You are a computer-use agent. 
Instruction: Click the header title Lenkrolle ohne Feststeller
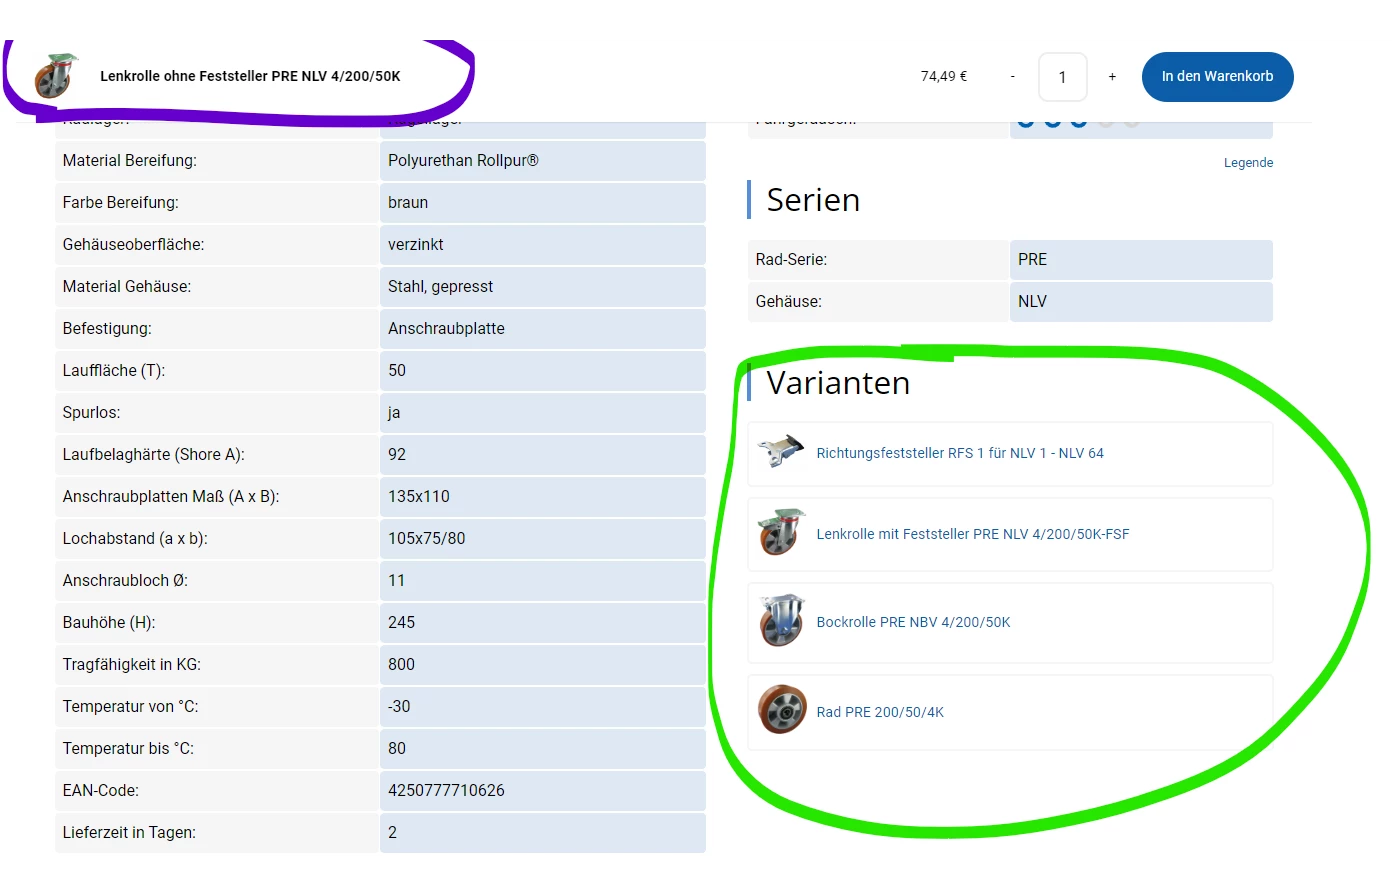(x=250, y=76)
